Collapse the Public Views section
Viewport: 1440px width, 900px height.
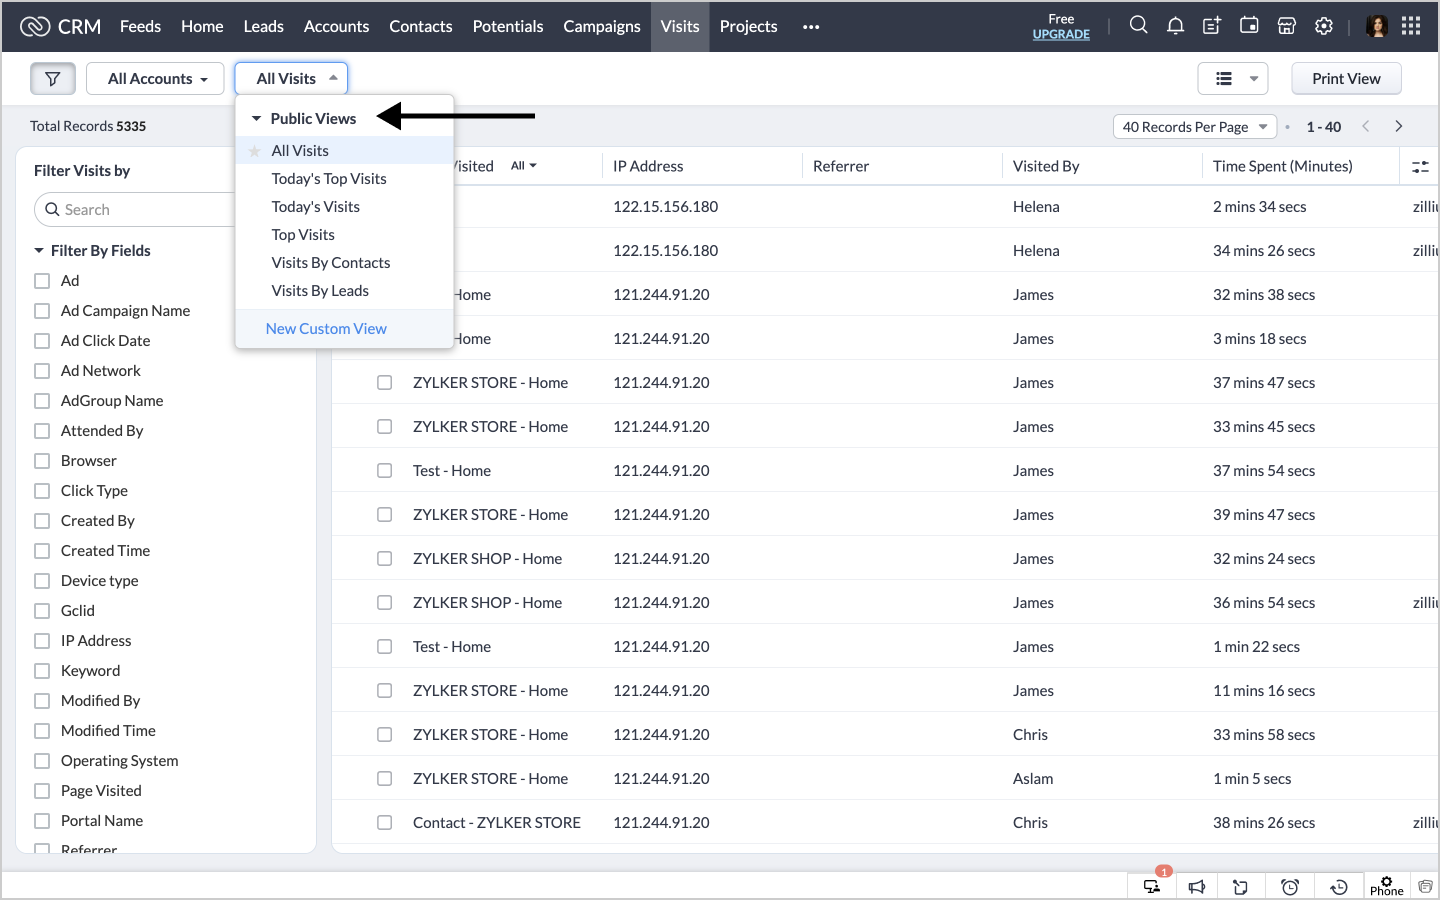click(x=257, y=119)
